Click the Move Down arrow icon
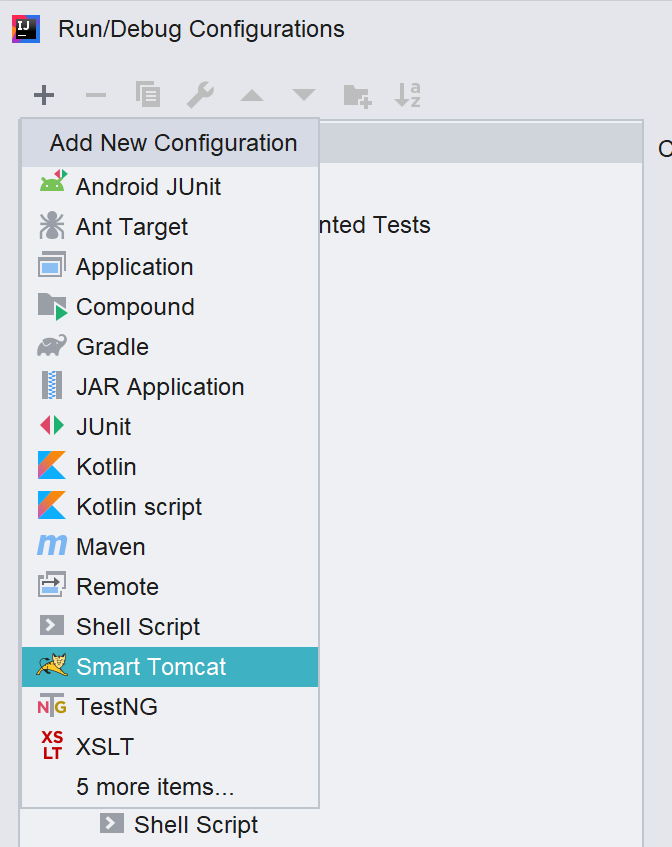 pyautogui.click(x=304, y=95)
